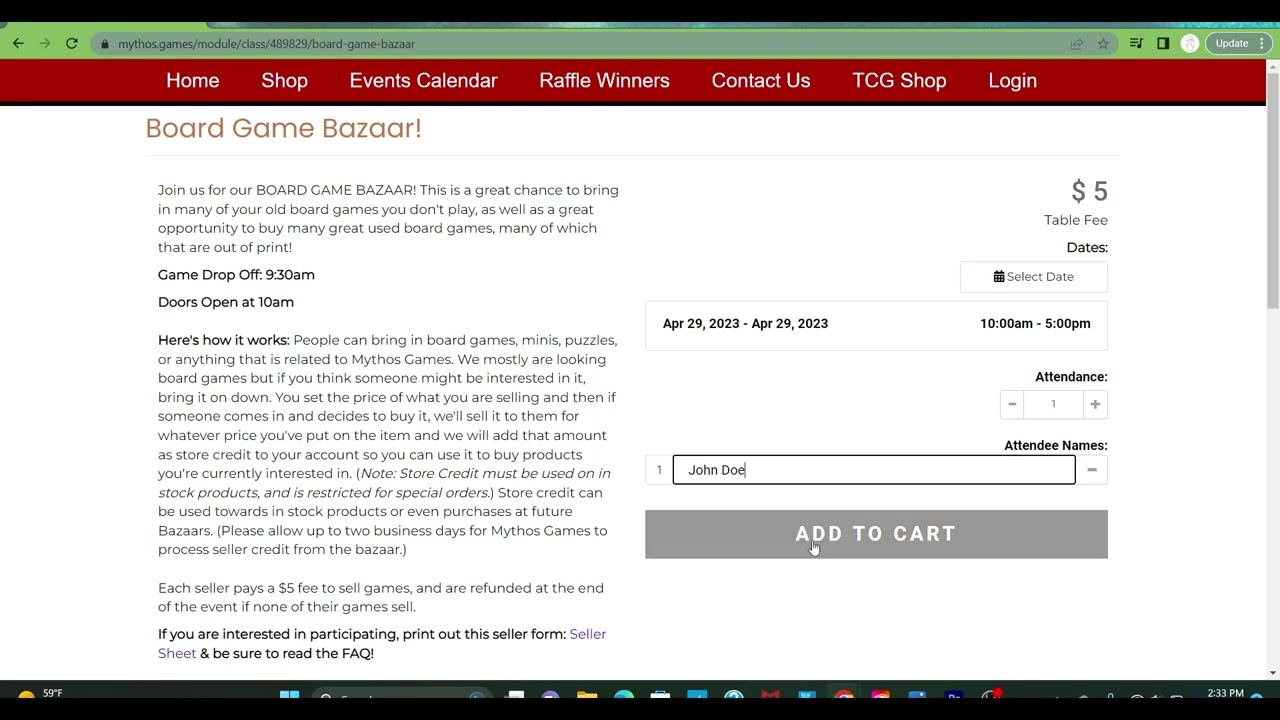
Task: Click the attendee name field with John Doe
Action: [x=874, y=470]
